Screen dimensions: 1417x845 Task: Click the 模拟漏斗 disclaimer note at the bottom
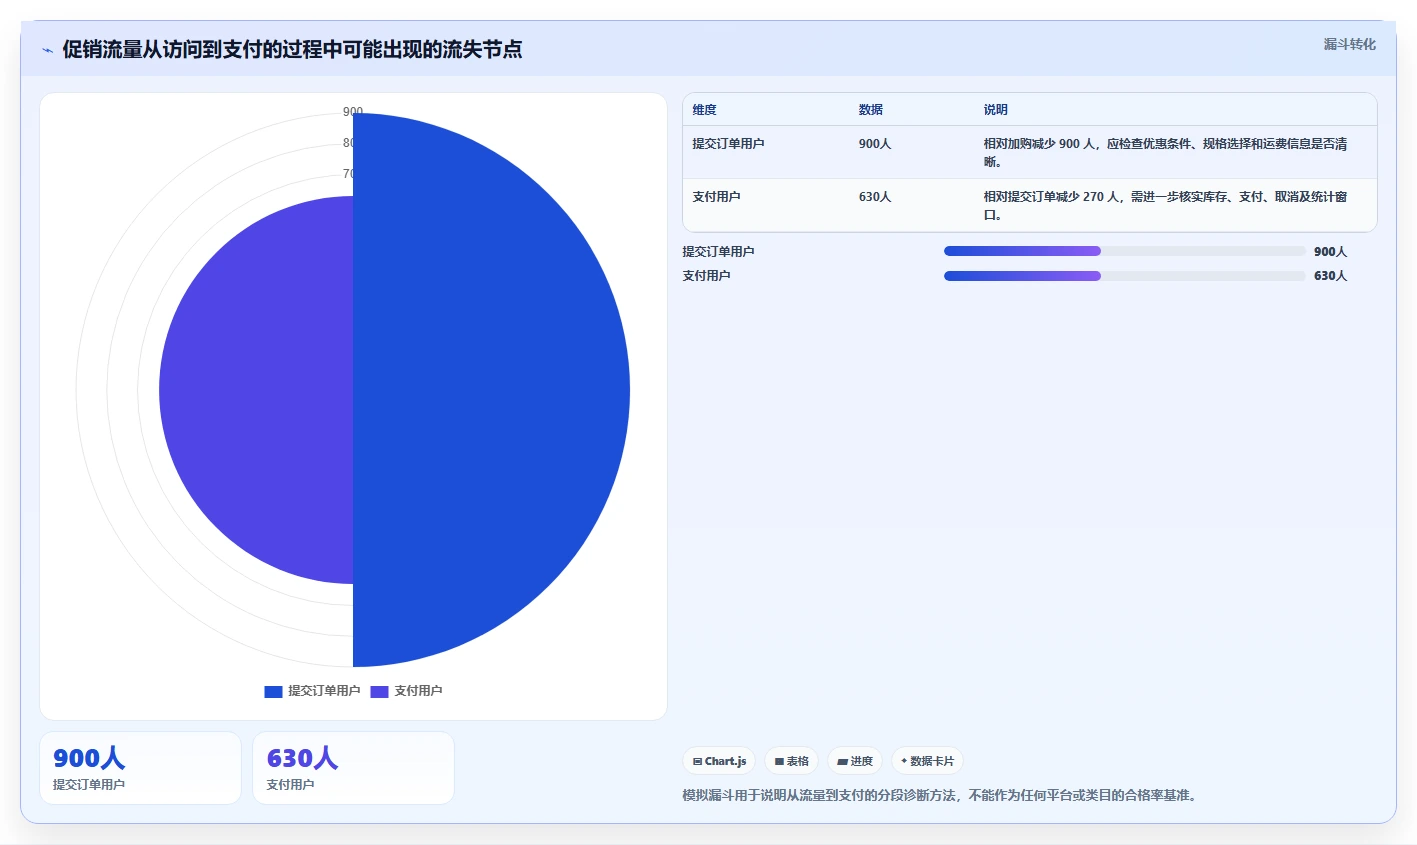(940, 796)
